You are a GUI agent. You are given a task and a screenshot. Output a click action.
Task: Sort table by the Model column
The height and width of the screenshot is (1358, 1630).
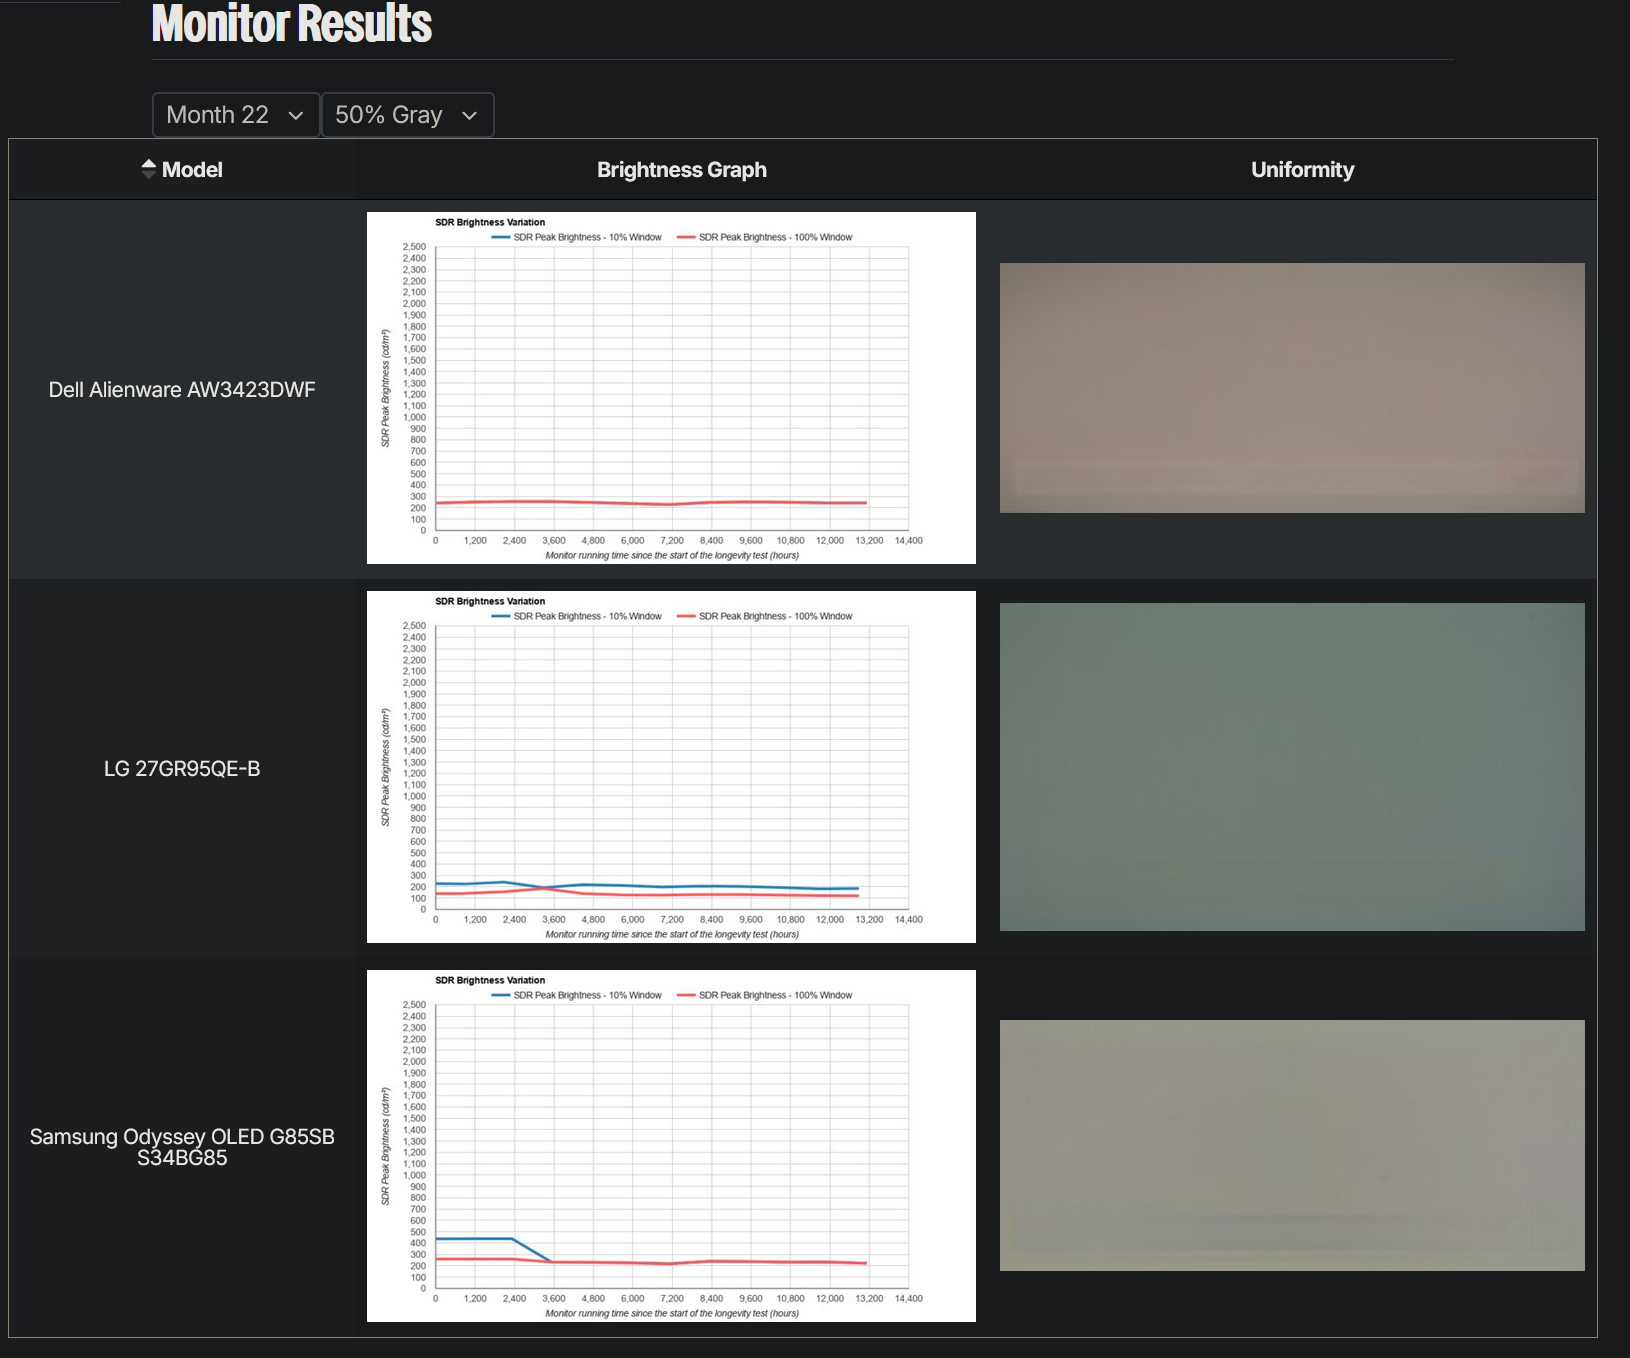coord(182,170)
